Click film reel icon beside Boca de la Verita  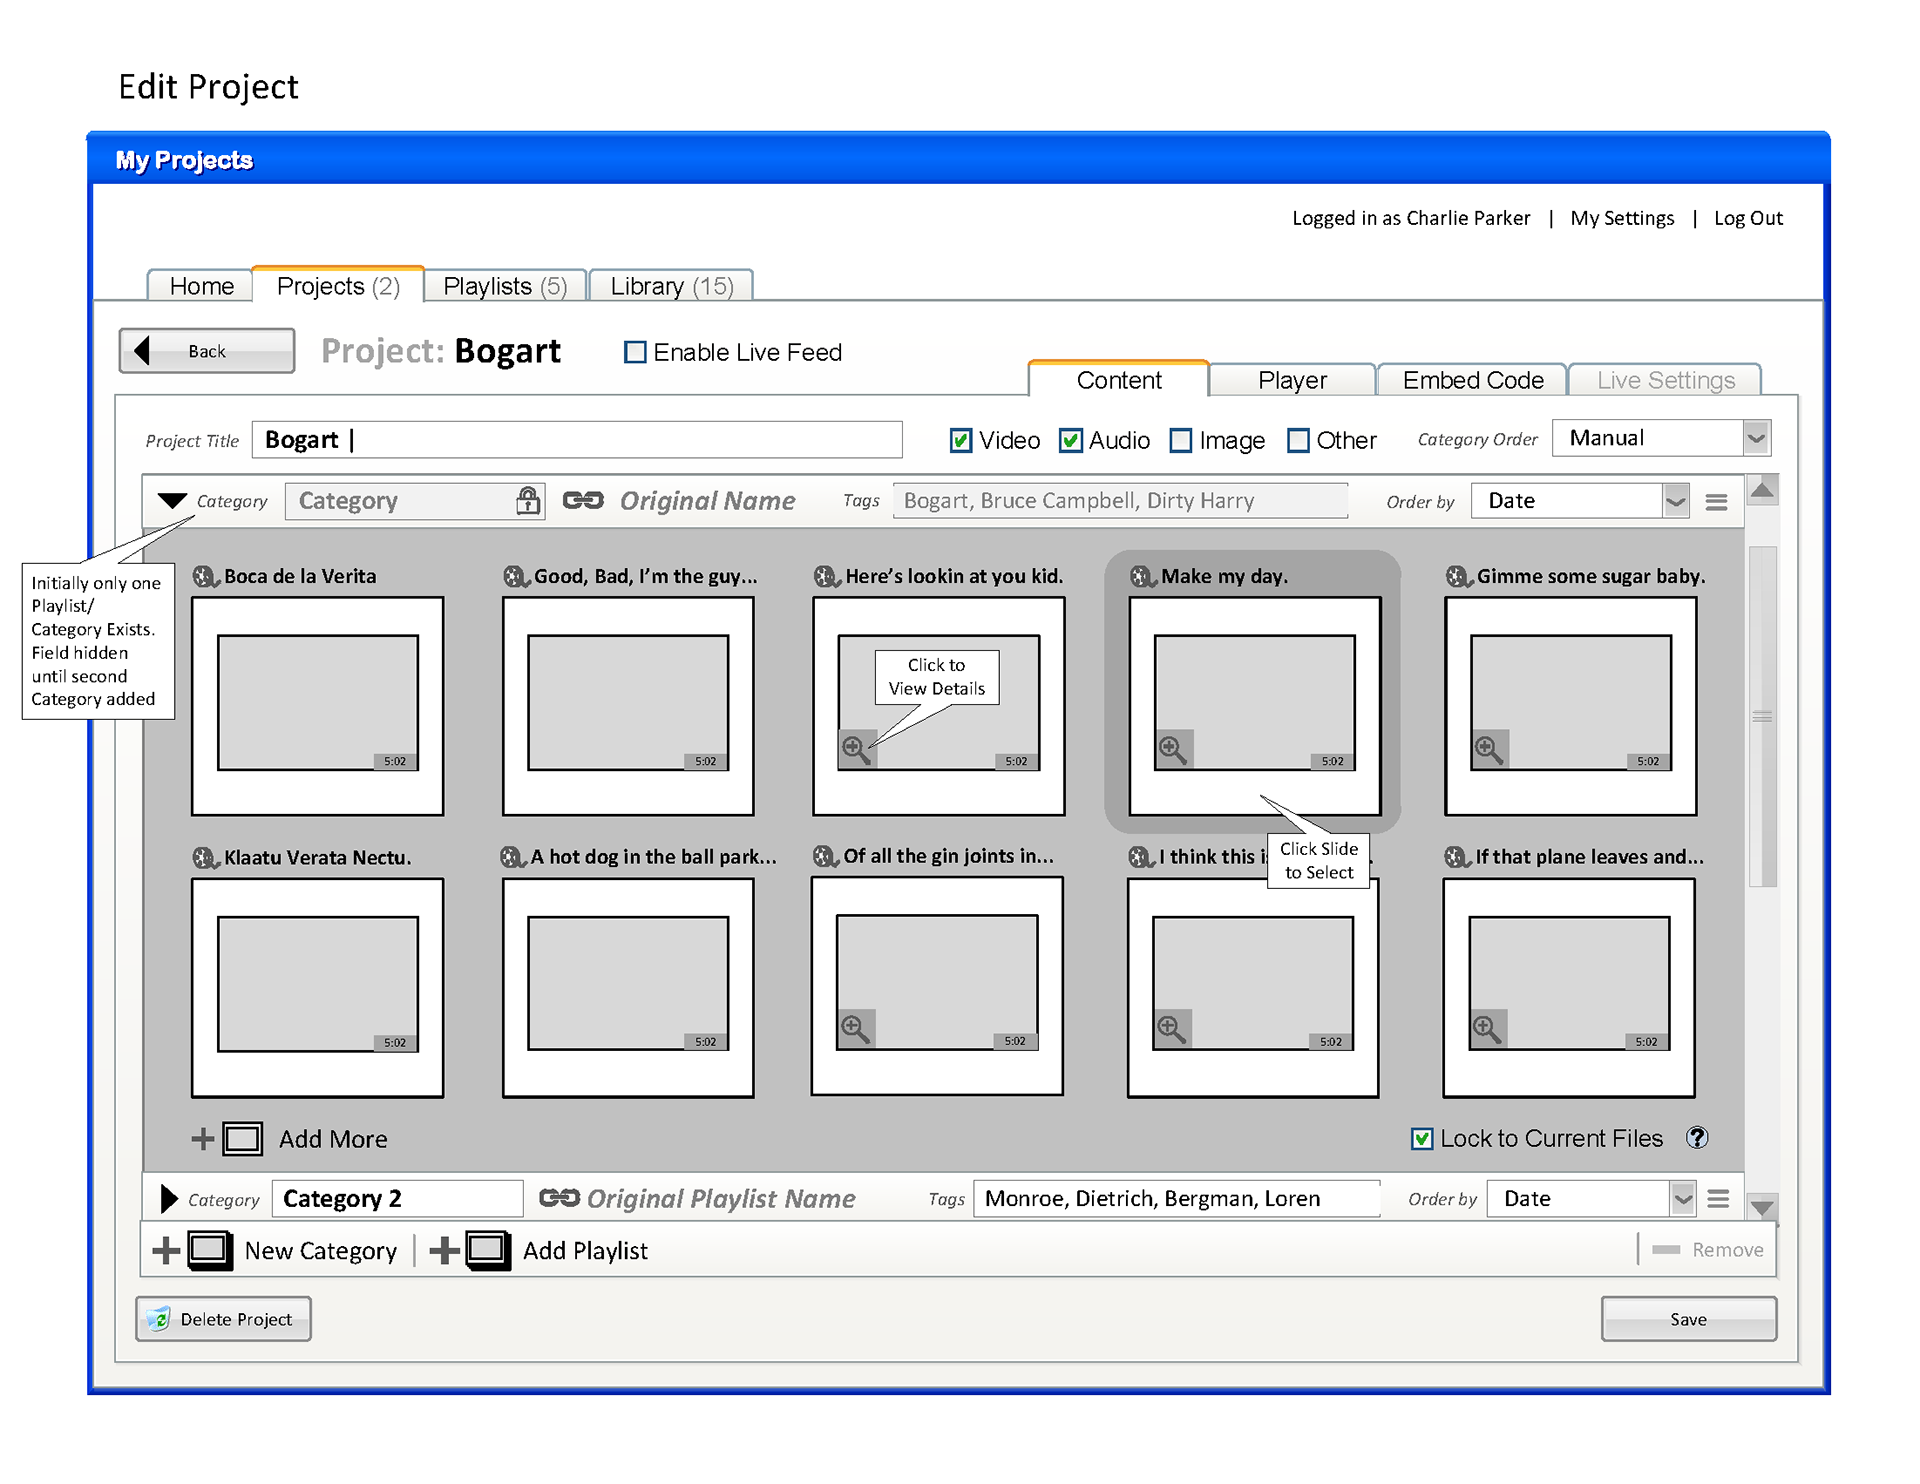click(205, 577)
